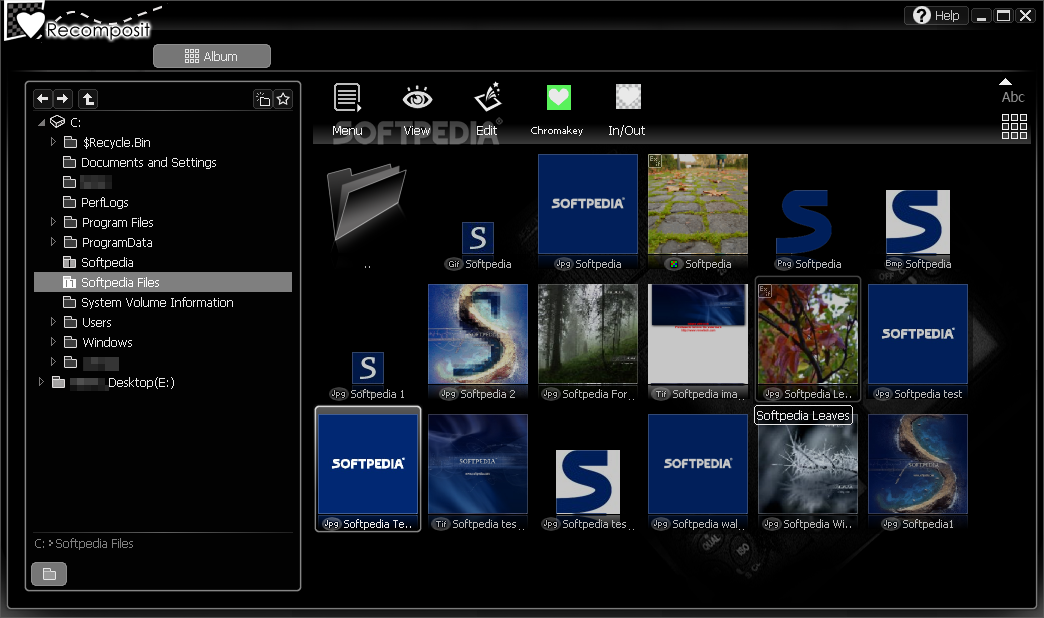Open the View eye icon
The height and width of the screenshot is (618, 1044).
(x=417, y=98)
